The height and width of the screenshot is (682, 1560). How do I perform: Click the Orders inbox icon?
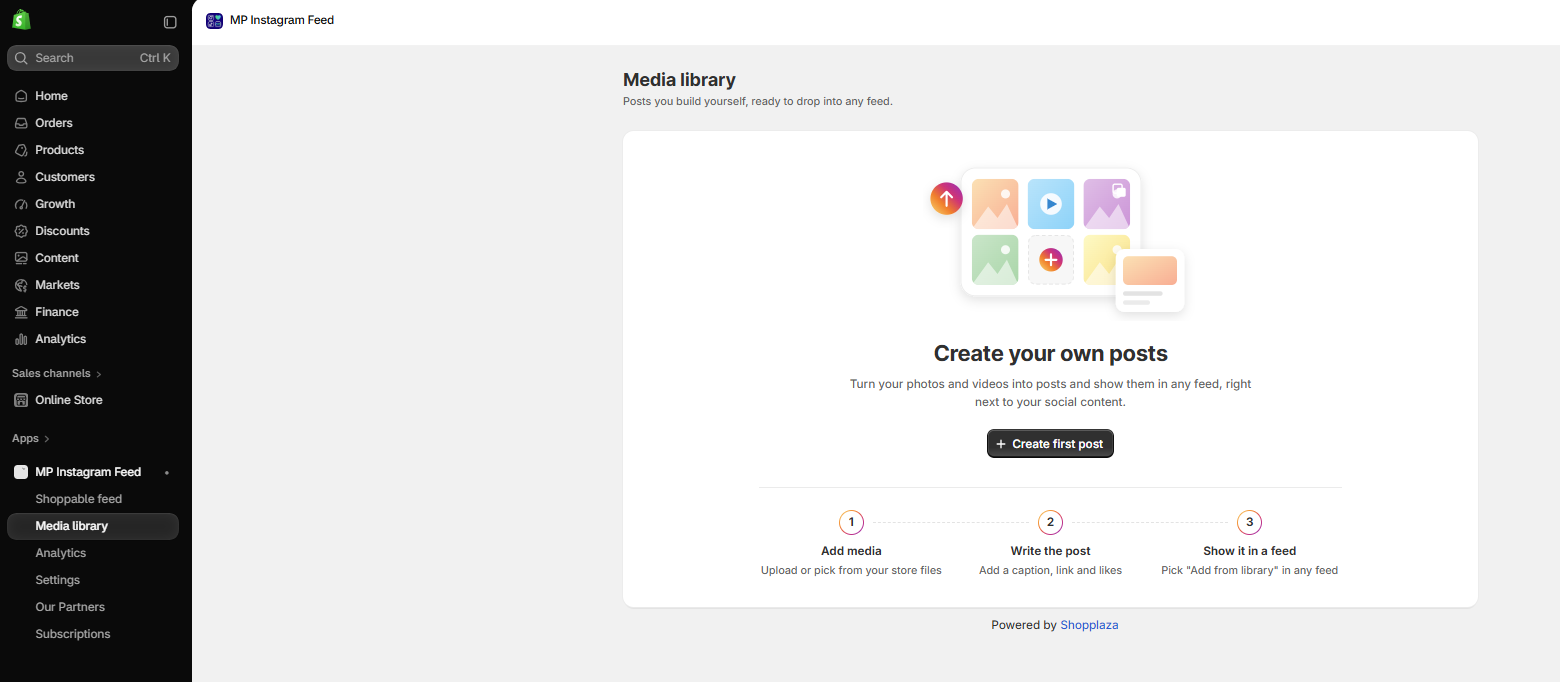click(21, 123)
